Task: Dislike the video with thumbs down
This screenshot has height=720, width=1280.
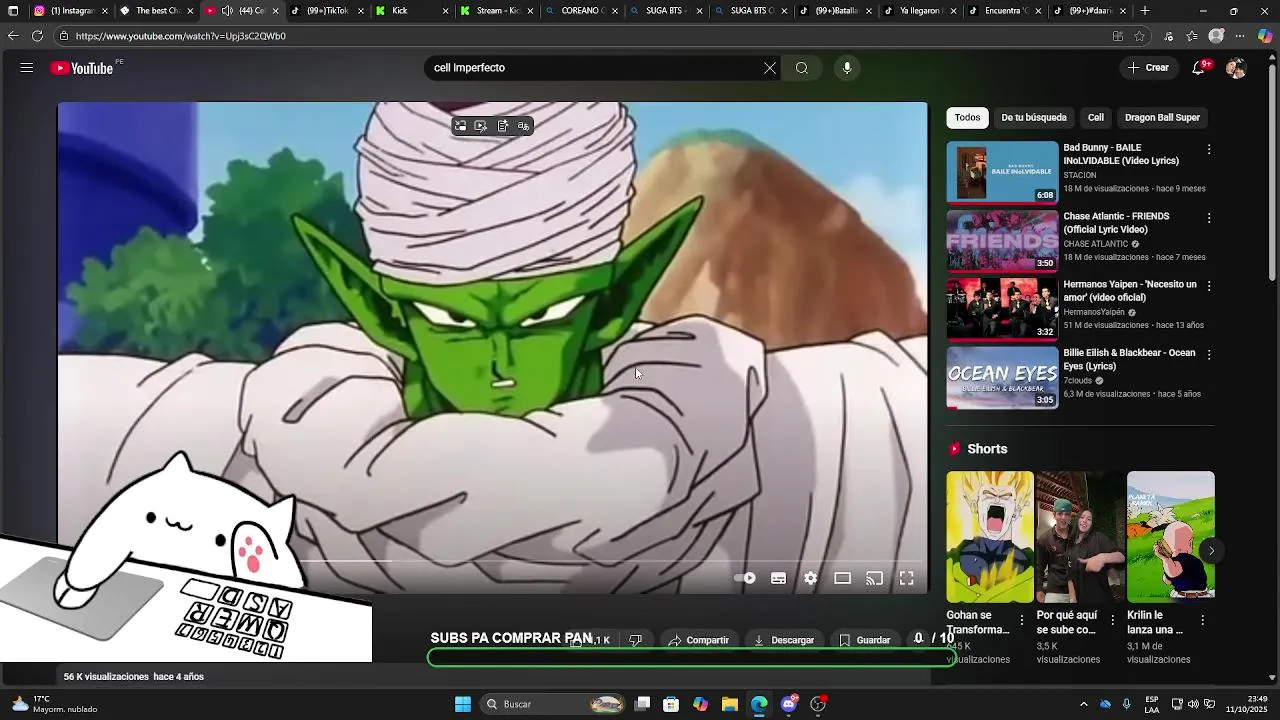Action: pyautogui.click(x=635, y=640)
